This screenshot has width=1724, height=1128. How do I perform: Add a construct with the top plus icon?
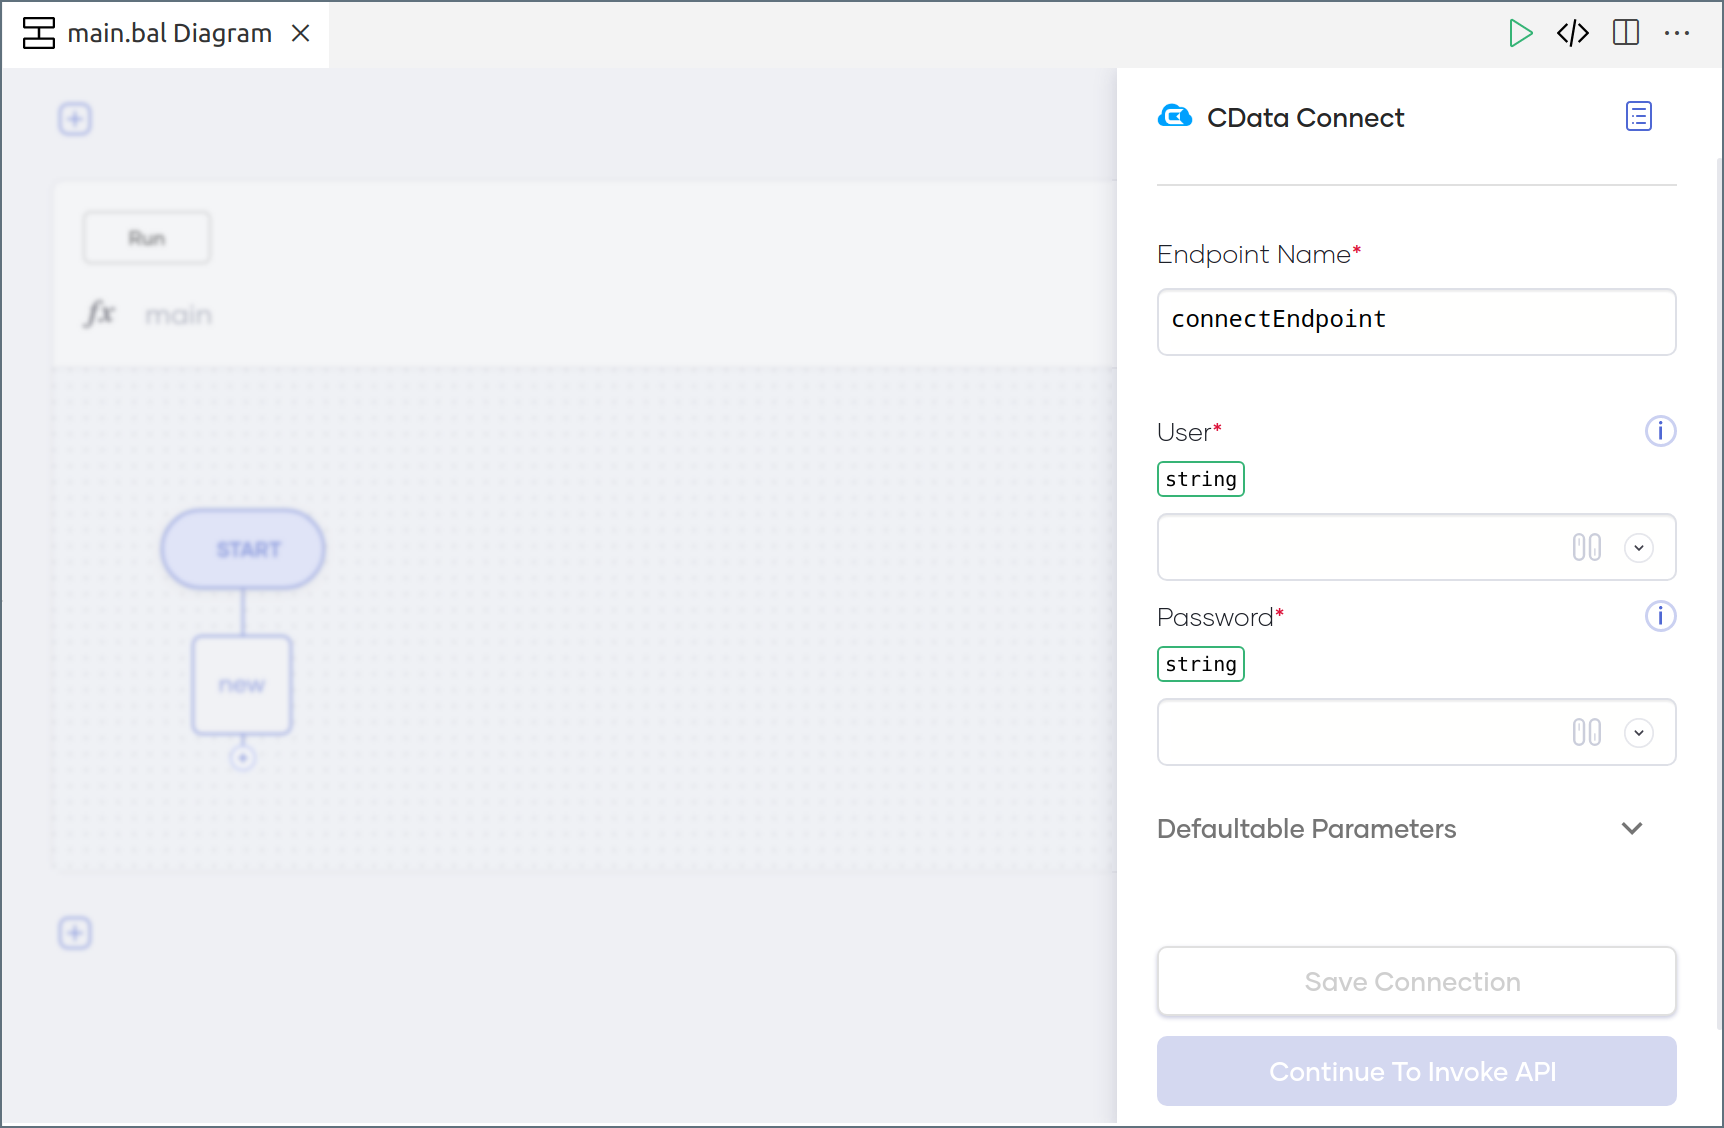[x=75, y=119]
